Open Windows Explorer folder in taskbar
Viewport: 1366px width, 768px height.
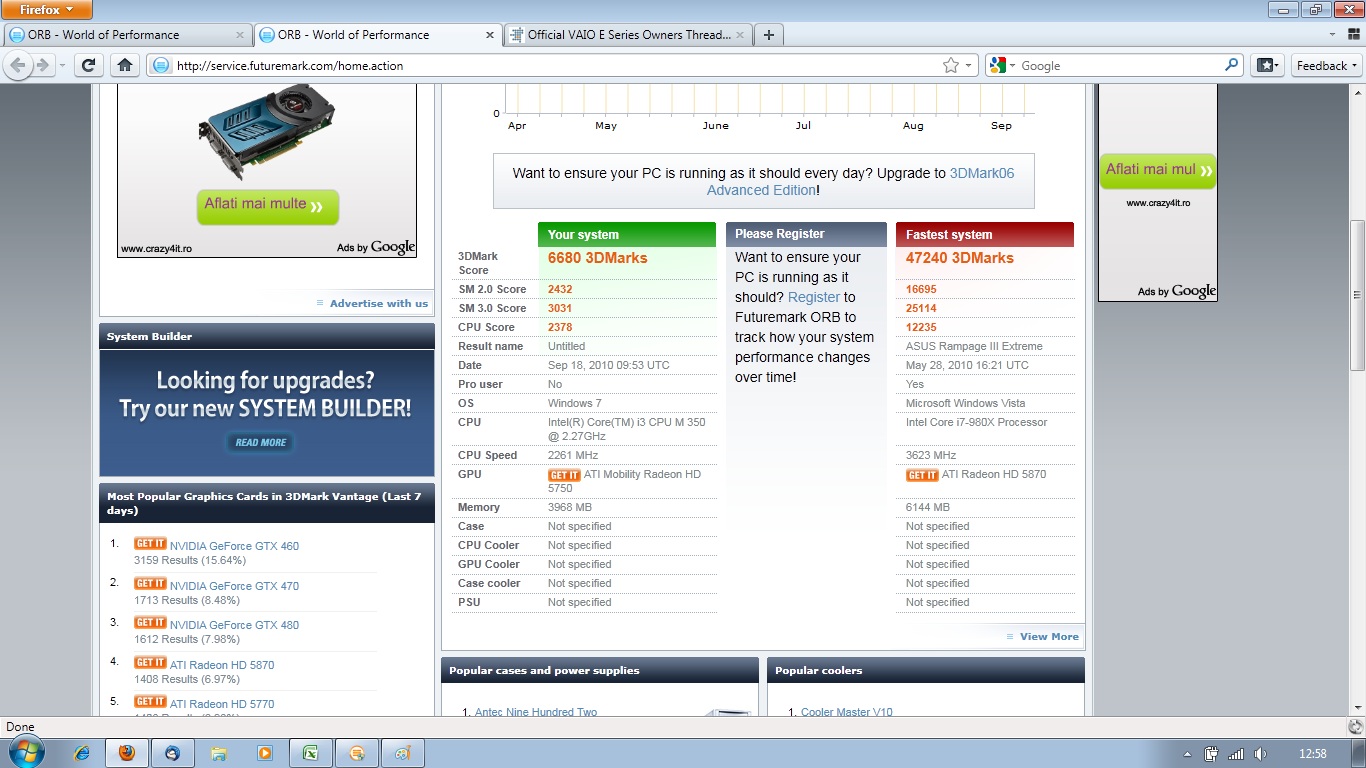[219, 753]
